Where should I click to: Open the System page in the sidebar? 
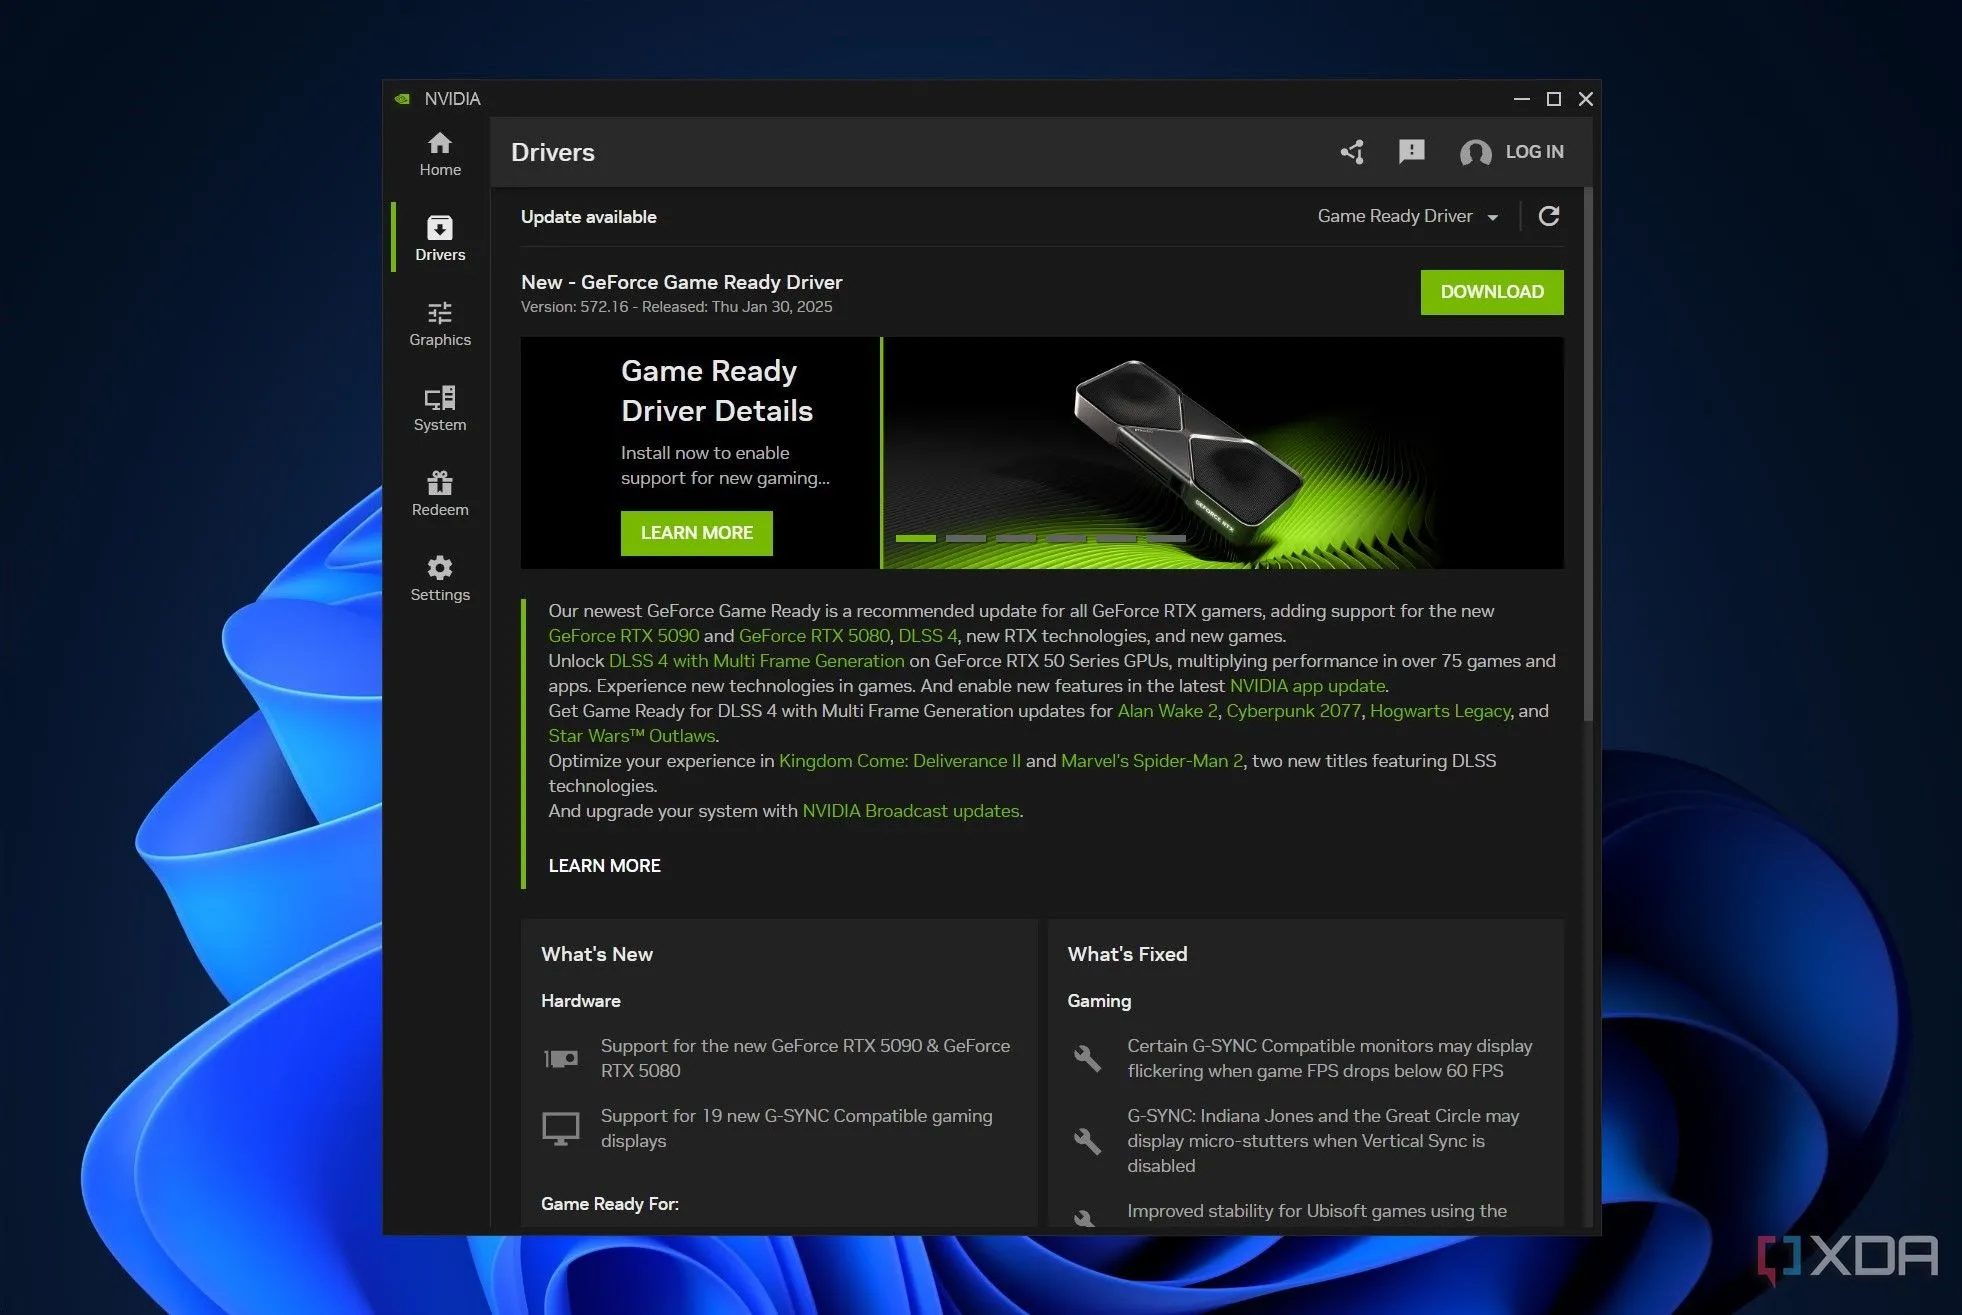(x=440, y=409)
